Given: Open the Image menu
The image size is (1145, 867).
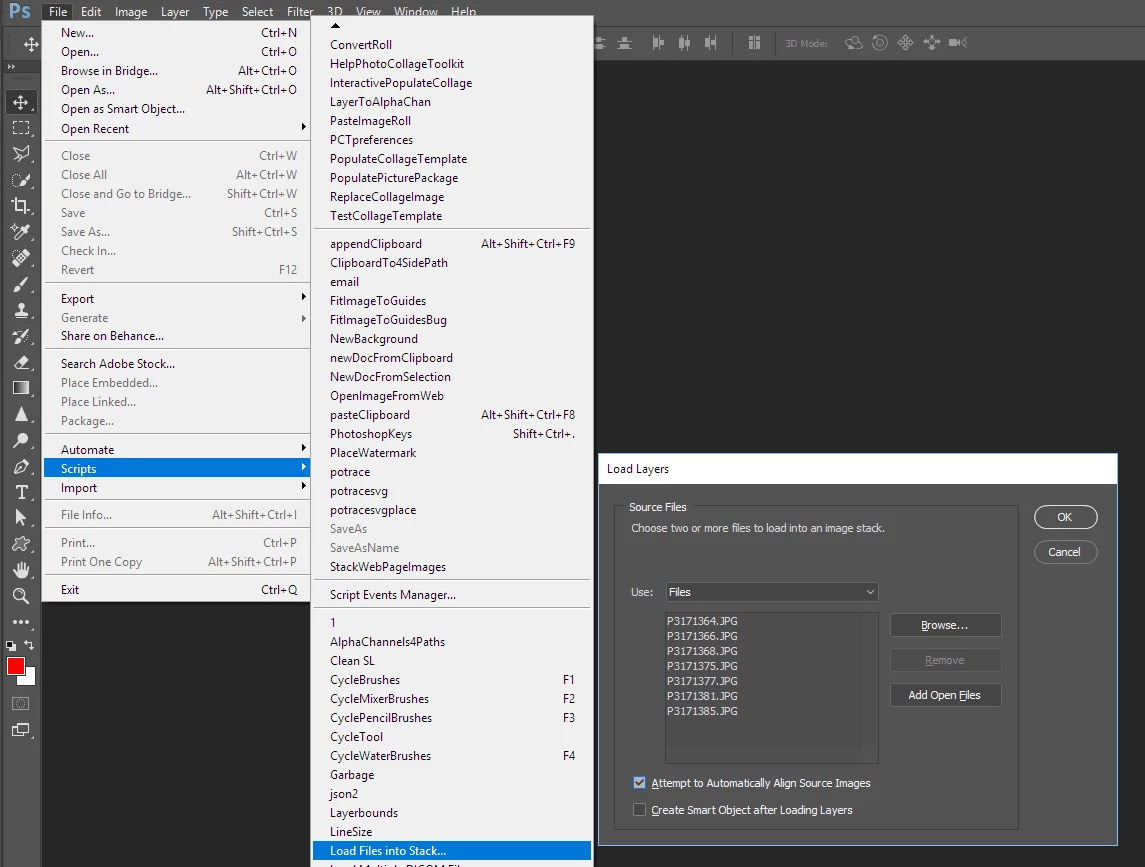Looking at the screenshot, I should tap(131, 12).
